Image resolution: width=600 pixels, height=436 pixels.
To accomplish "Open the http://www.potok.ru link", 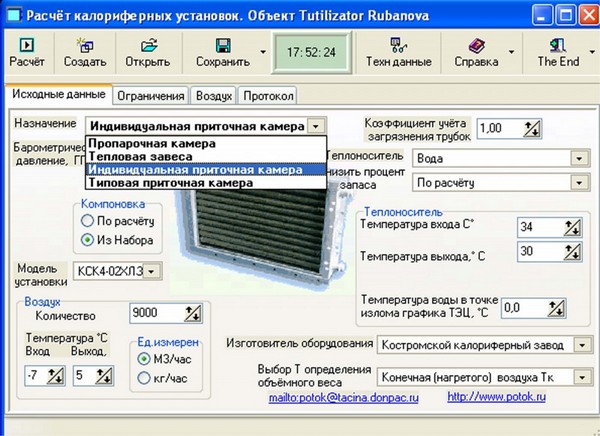I will (x=497, y=397).
